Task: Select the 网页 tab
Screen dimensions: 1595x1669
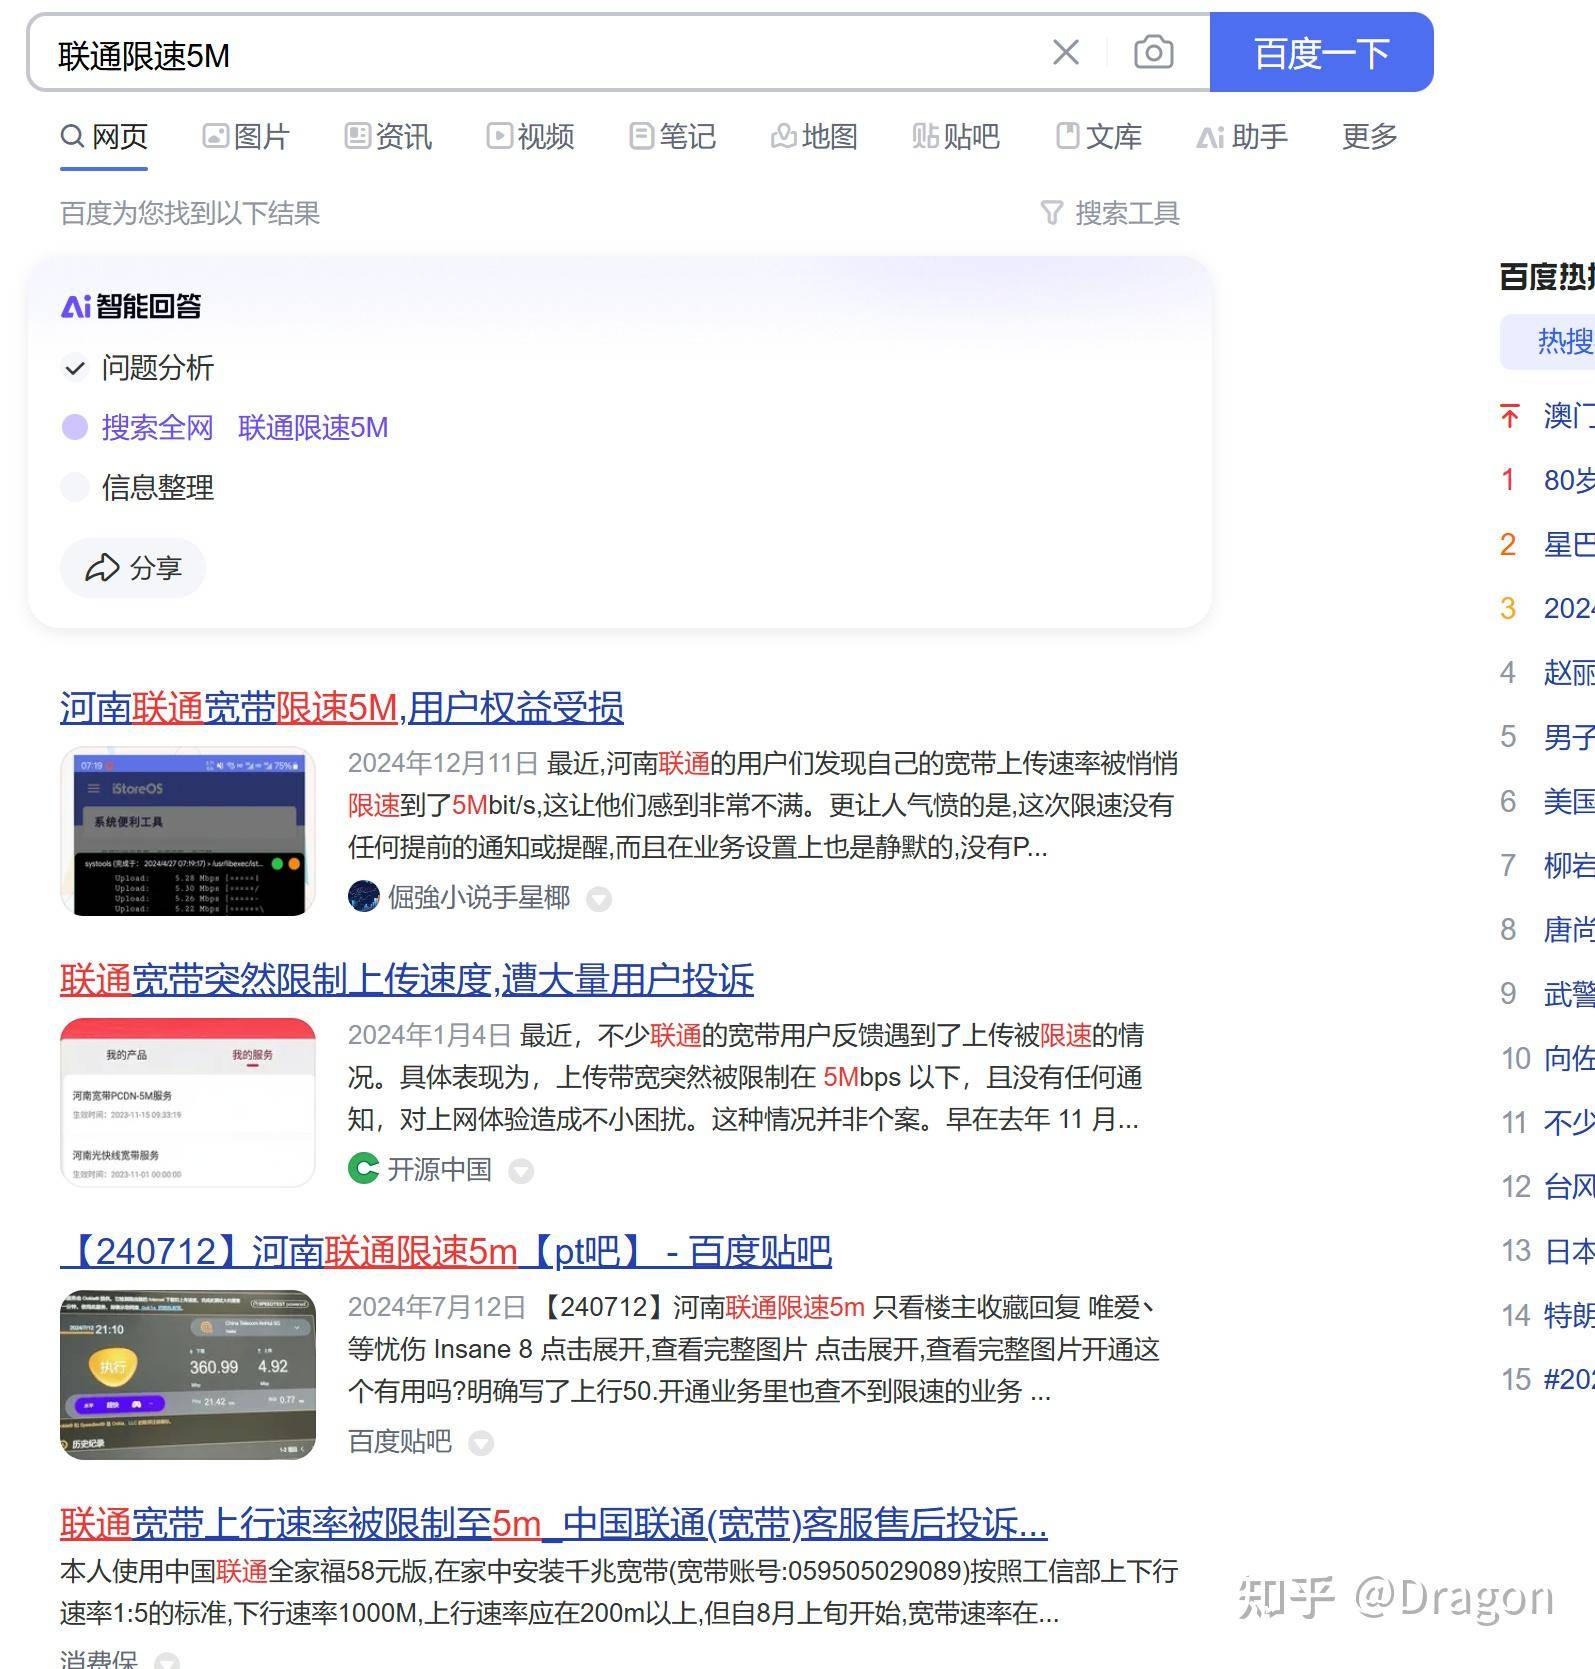Action: pos(104,136)
